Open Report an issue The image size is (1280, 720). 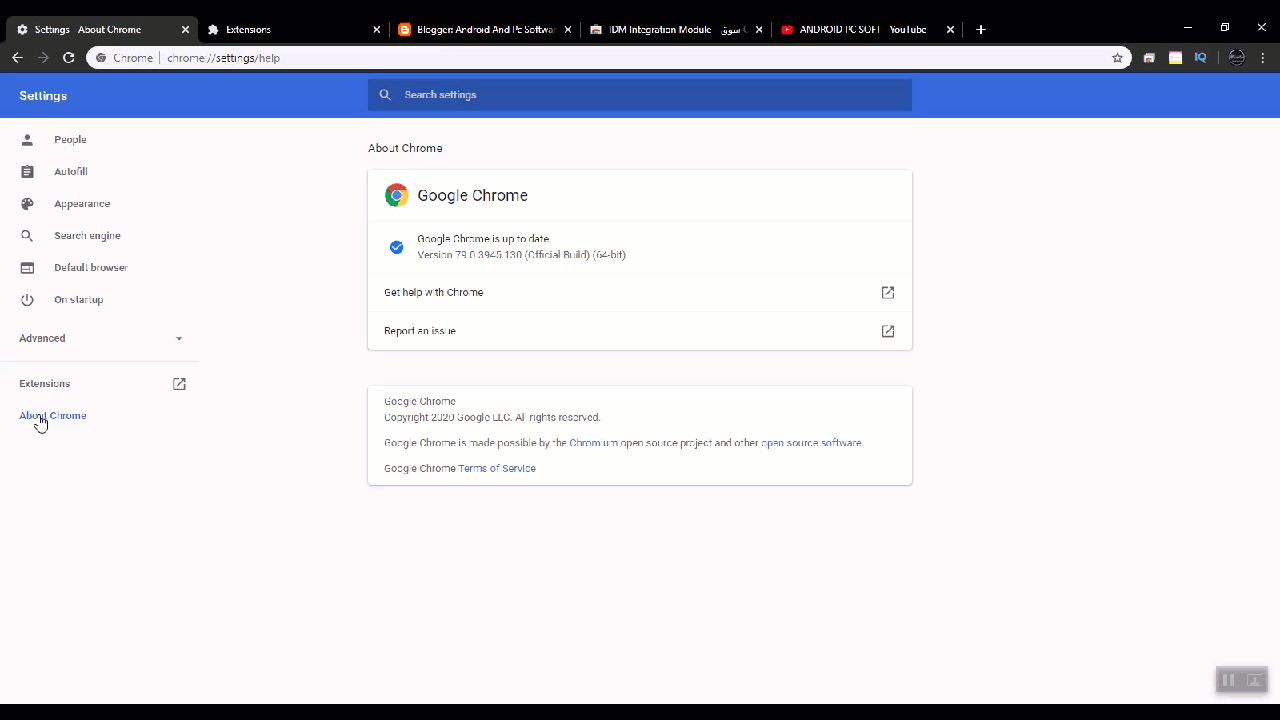[x=640, y=331]
